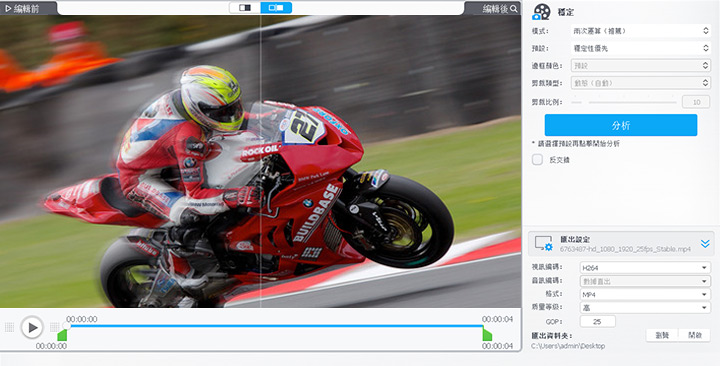This screenshot has width=720, height=366.
Task: Open the 模式 dropdown
Action: pyautogui.click(x=641, y=31)
